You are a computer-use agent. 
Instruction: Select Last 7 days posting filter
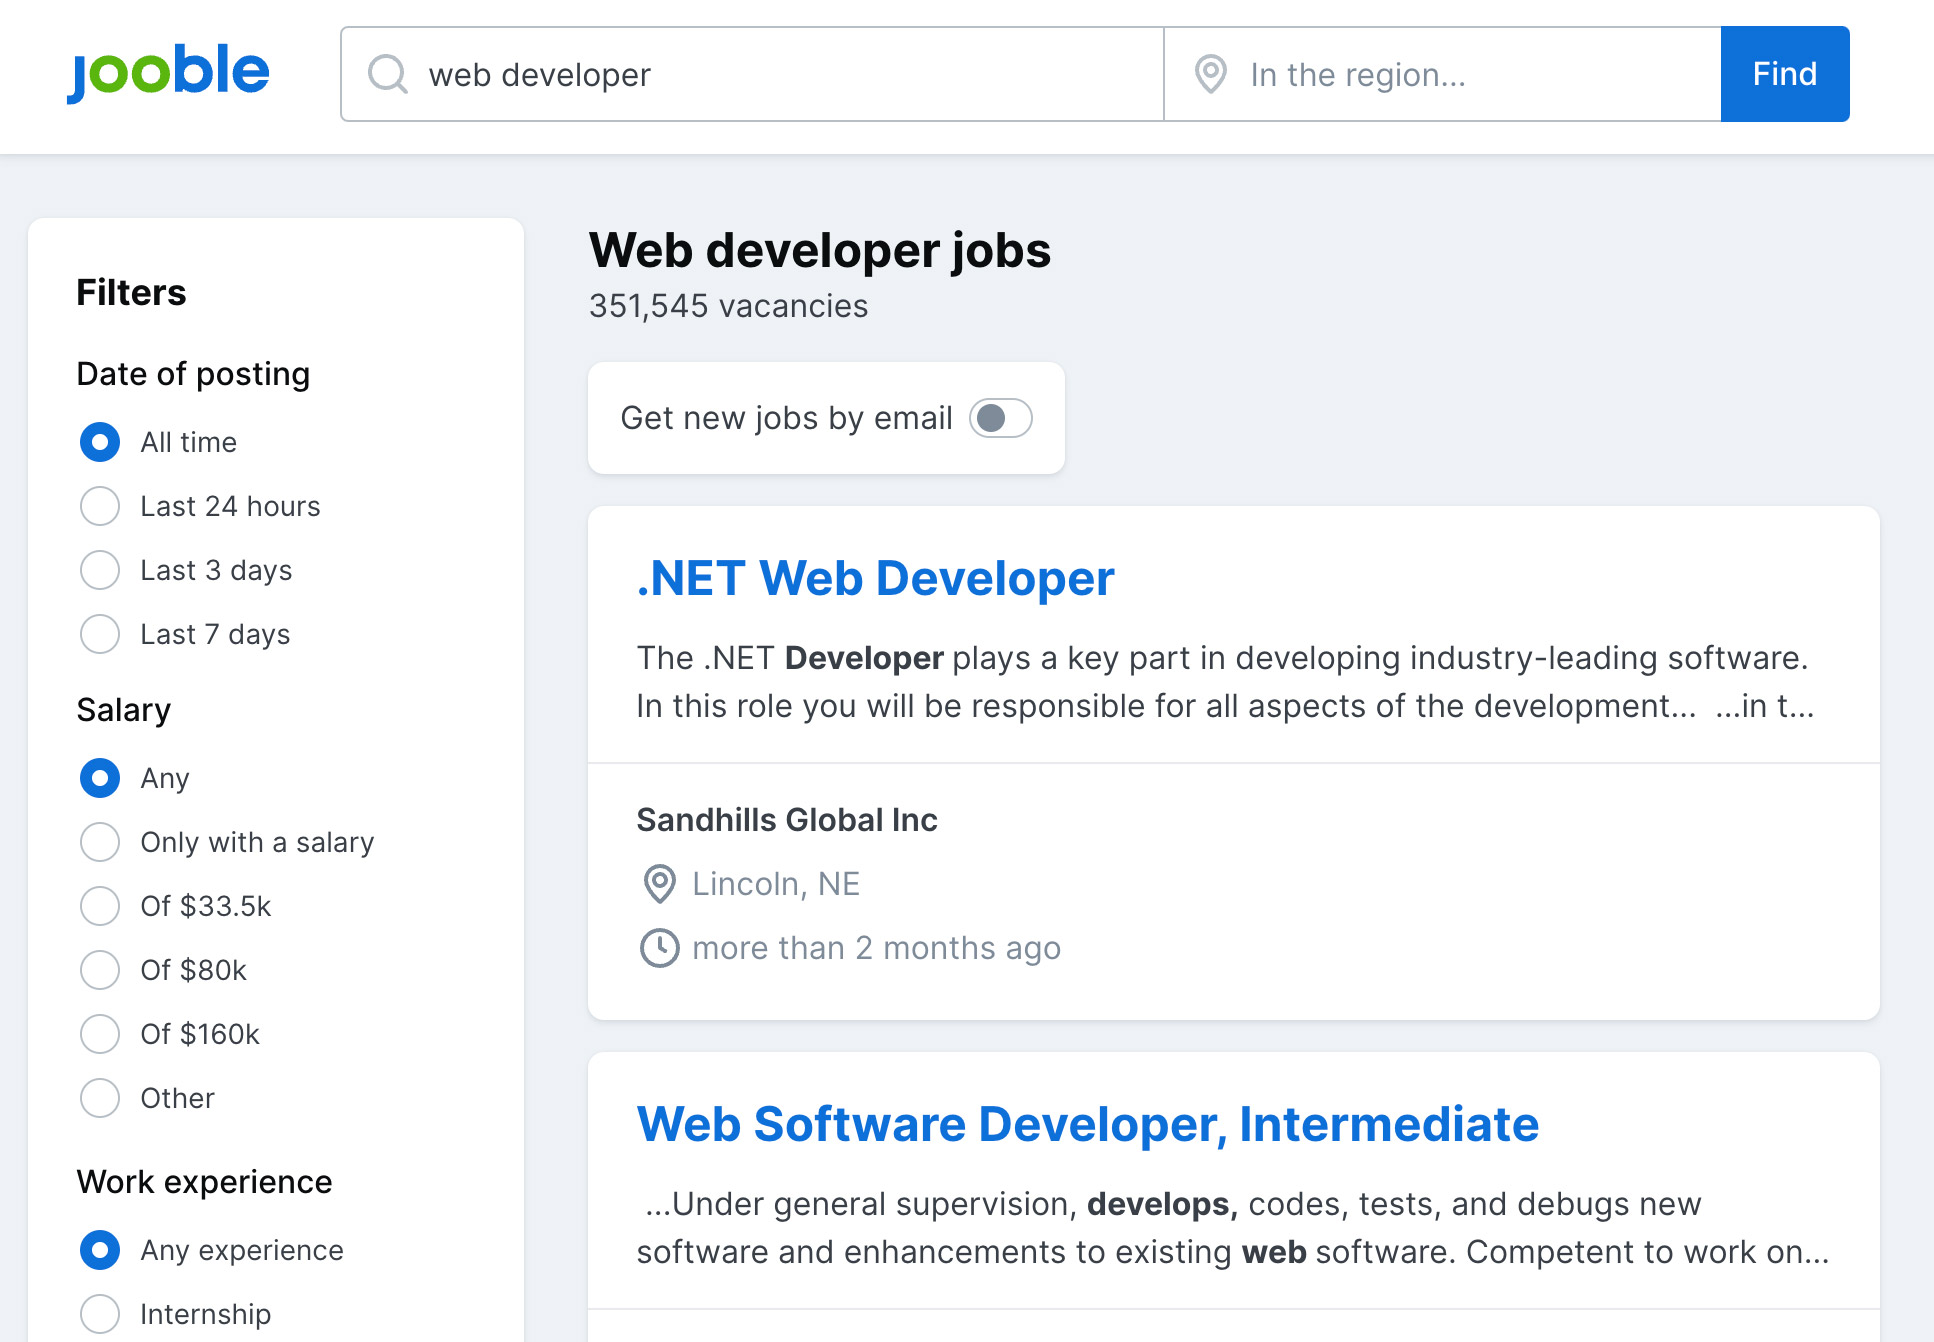(x=100, y=634)
